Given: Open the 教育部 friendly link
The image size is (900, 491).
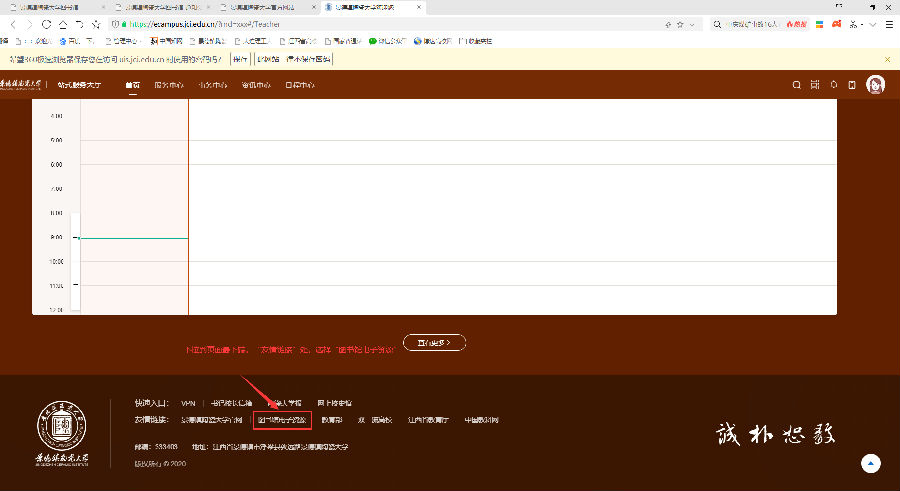Looking at the screenshot, I should (x=332, y=420).
